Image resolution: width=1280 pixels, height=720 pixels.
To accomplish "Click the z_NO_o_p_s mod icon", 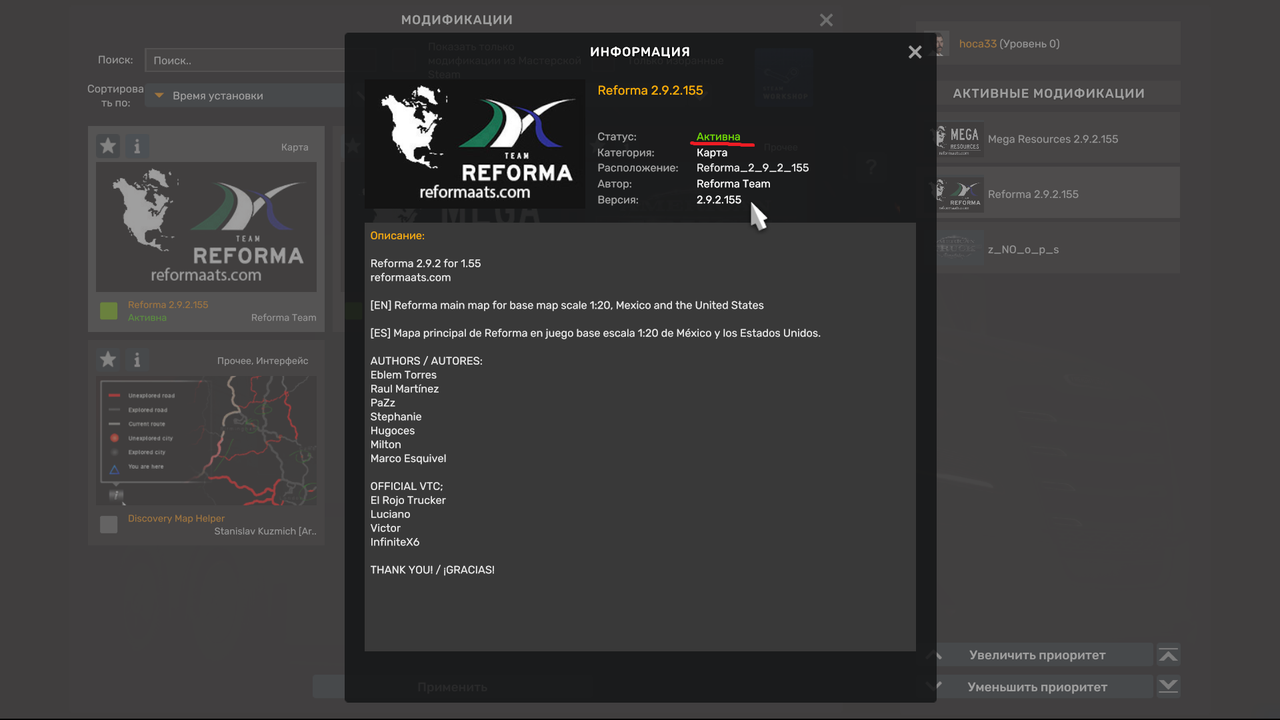I will click(x=958, y=249).
